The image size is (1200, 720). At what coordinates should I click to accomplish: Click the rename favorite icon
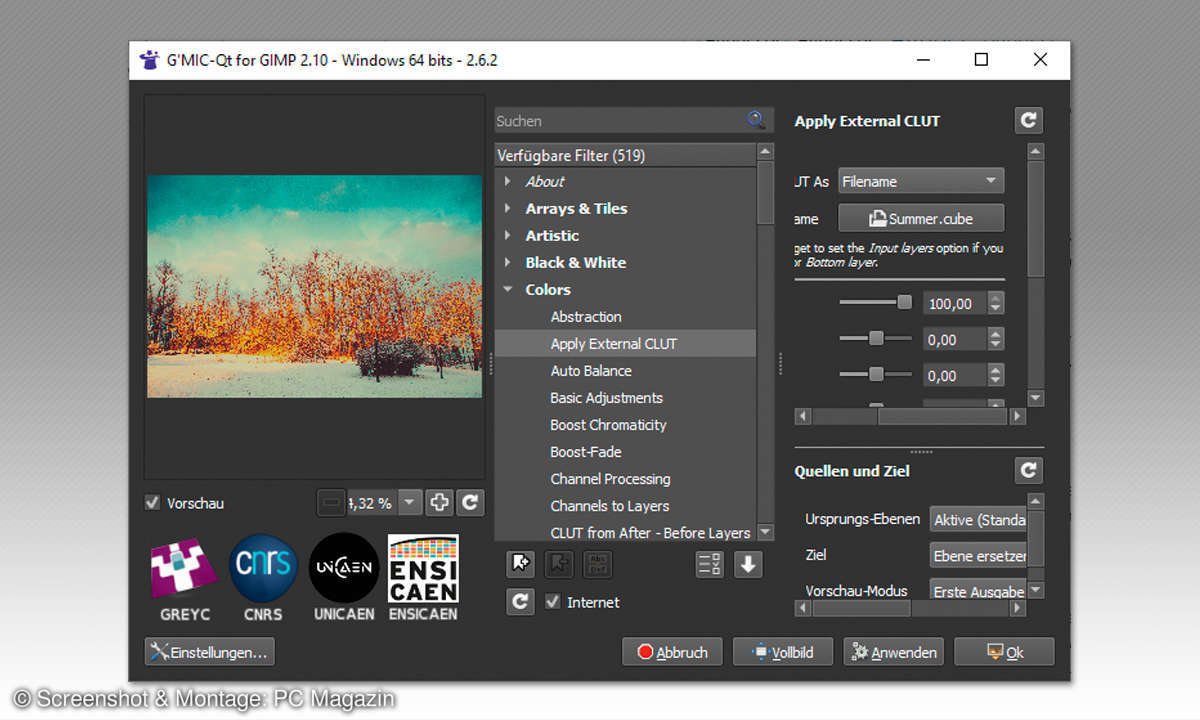coord(597,564)
